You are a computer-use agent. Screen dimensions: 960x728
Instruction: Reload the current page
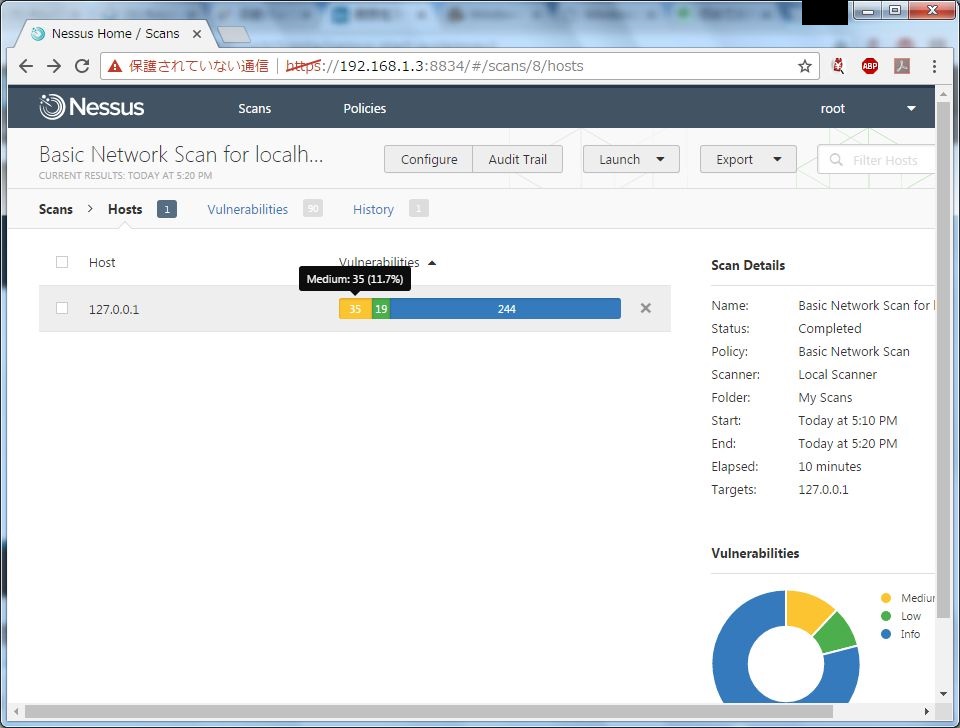coord(82,66)
